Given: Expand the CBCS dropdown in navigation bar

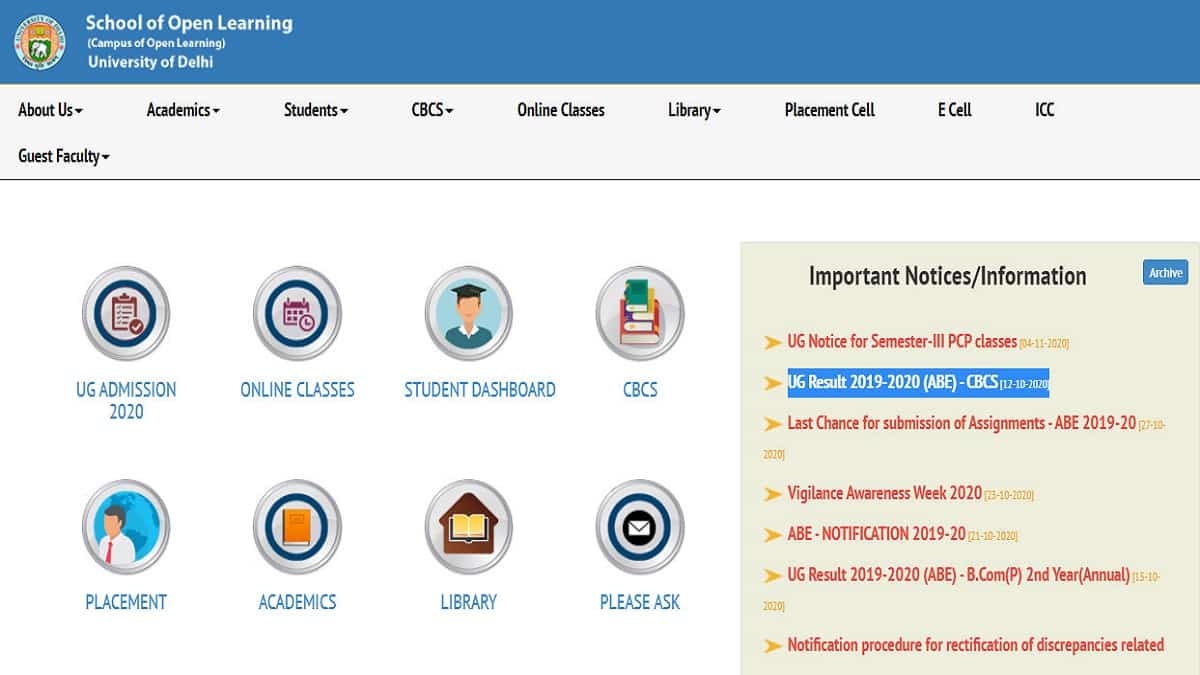Looking at the screenshot, I should [x=432, y=110].
